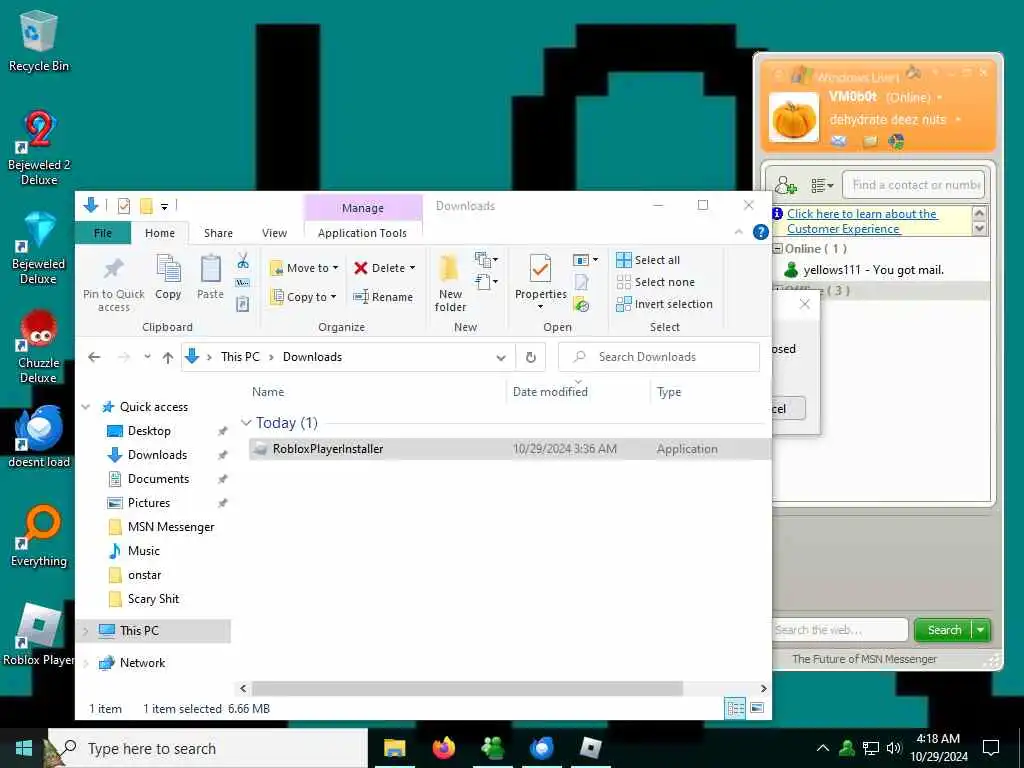Switch to the View ribbon tab
Image resolution: width=1024 pixels, height=768 pixels.
point(274,233)
